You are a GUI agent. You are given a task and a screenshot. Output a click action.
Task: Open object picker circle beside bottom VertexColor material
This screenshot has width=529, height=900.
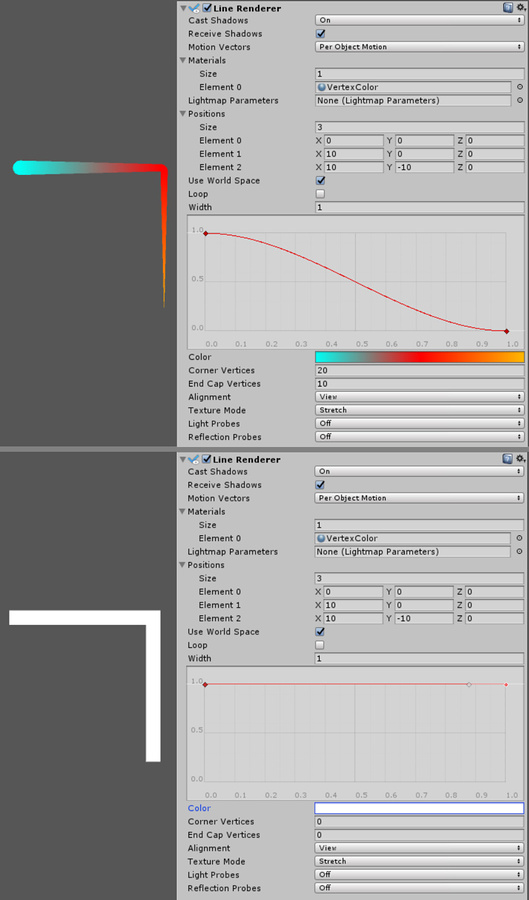point(520,538)
